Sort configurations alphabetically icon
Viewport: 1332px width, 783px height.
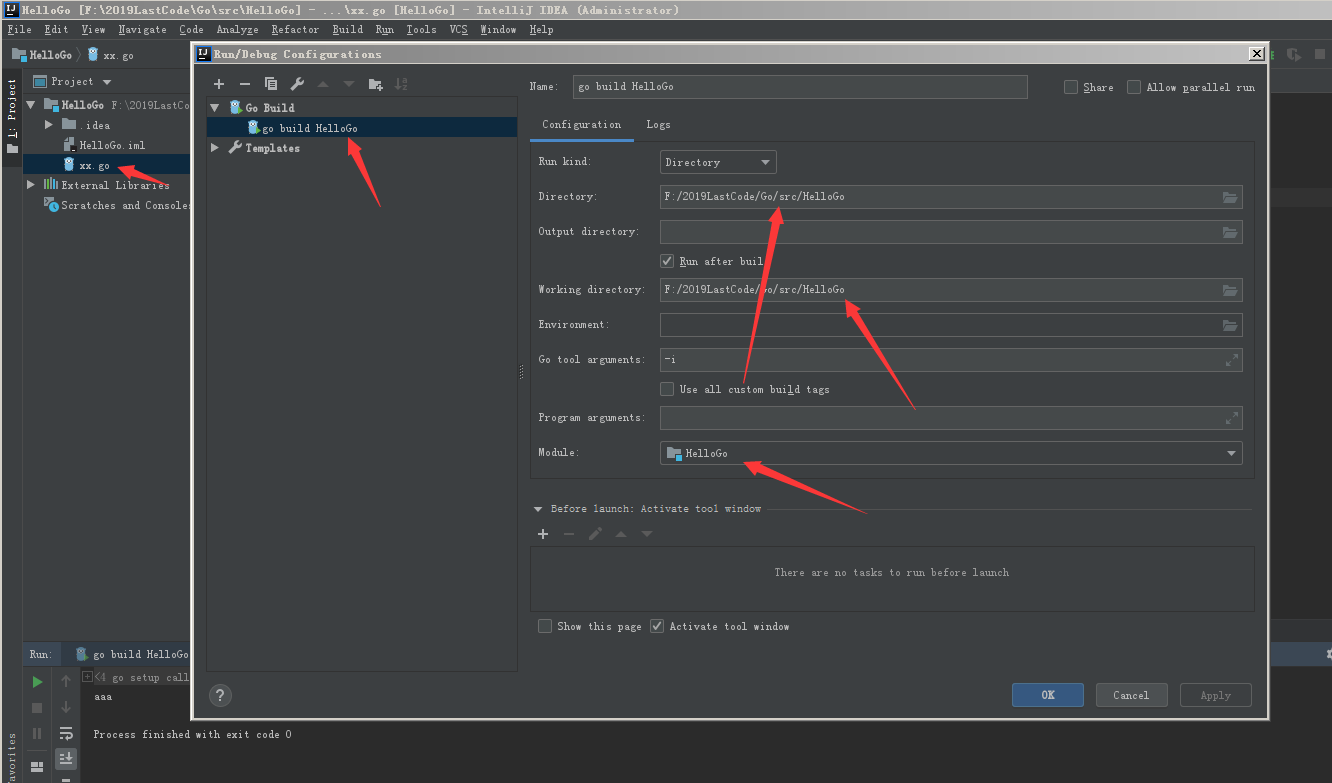click(401, 84)
